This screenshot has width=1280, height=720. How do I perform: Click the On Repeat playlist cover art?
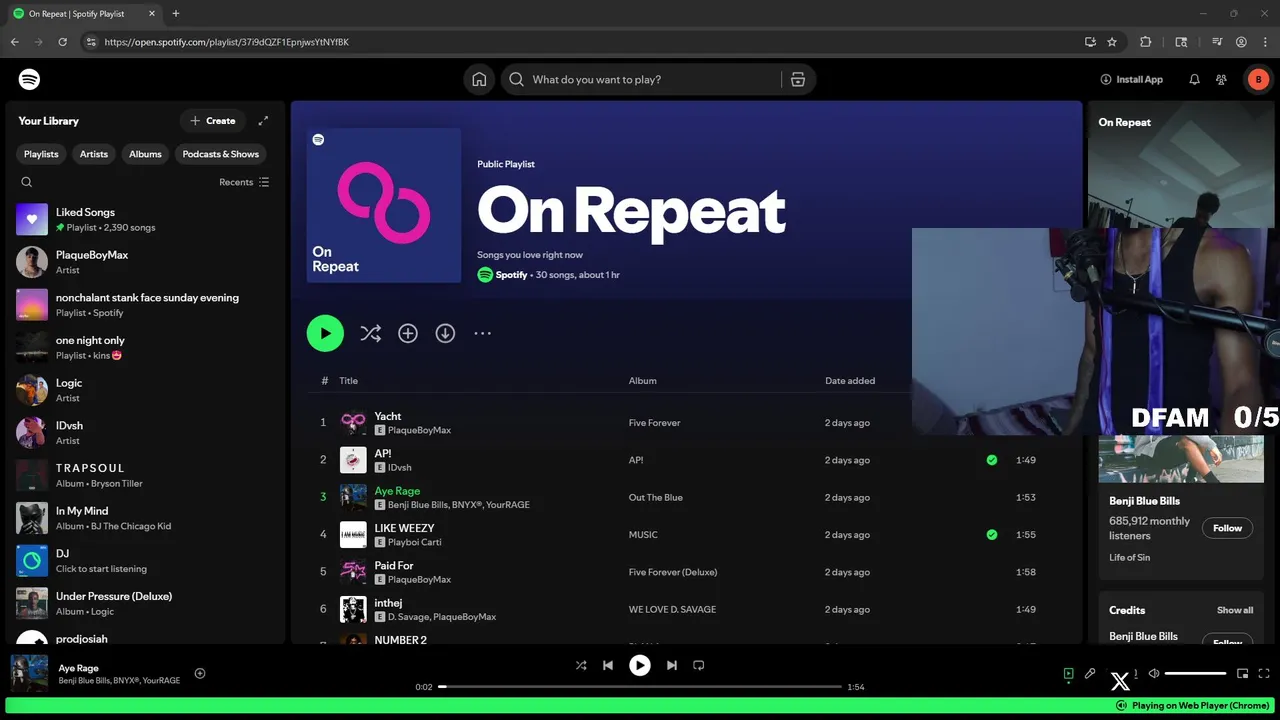click(383, 205)
